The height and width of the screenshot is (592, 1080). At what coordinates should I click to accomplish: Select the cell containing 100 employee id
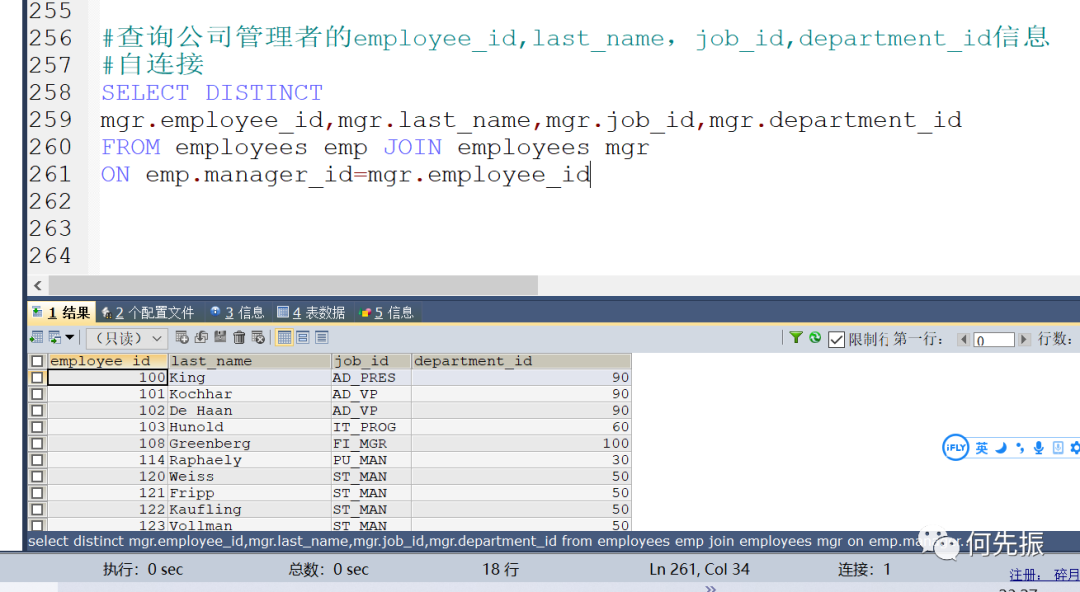107,378
